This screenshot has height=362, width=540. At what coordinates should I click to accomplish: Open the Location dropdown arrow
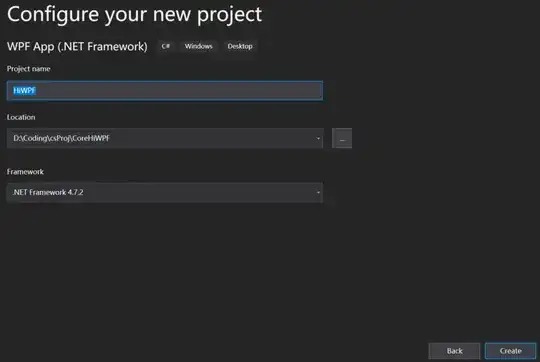(318, 138)
